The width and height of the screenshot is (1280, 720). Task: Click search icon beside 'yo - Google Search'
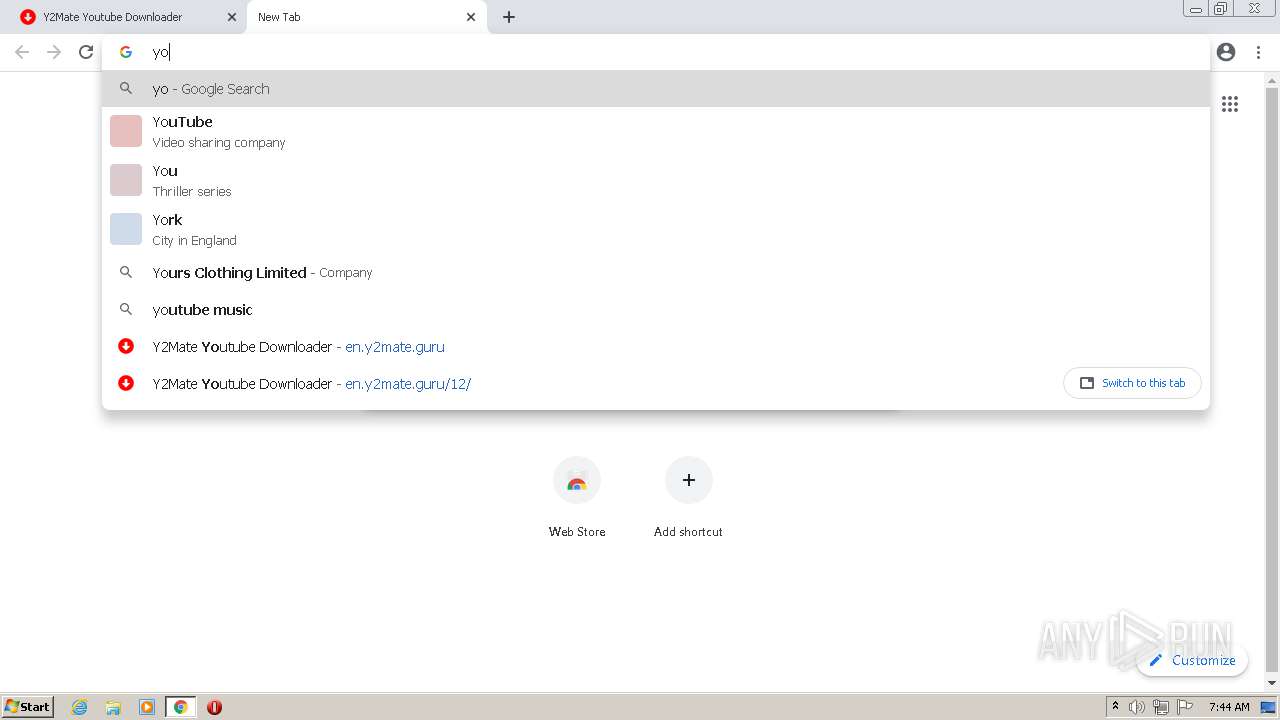tap(126, 88)
